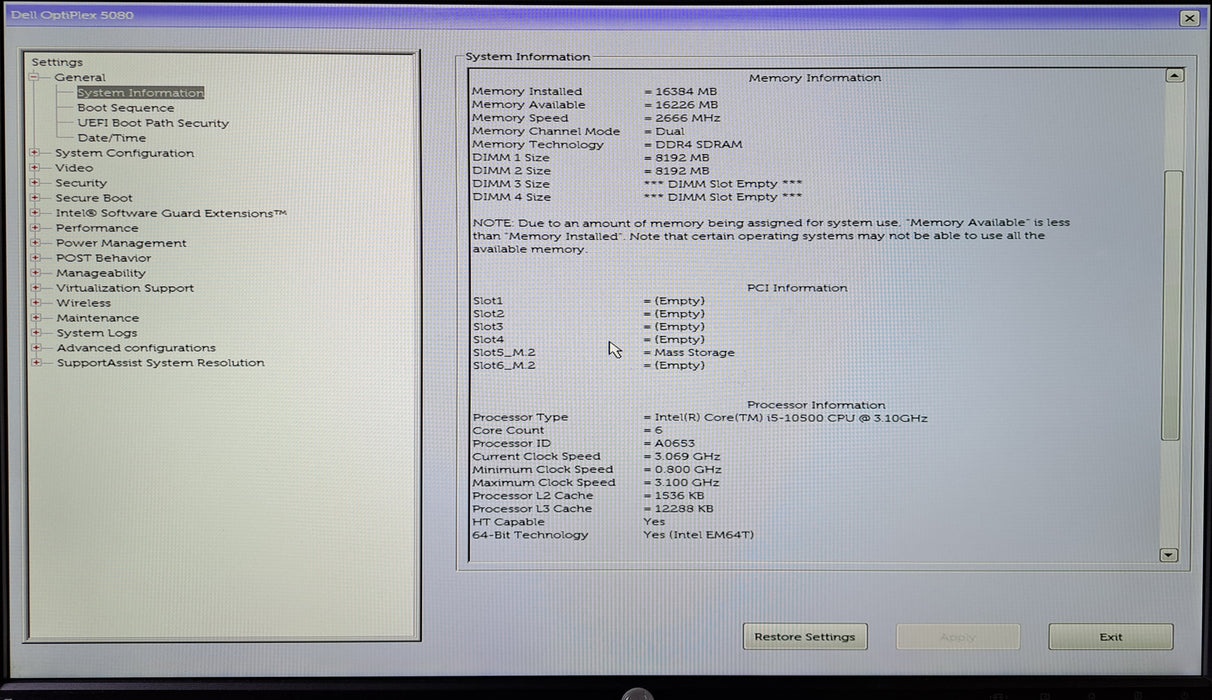Expand the Video settings node
This screenshot has width=1212, height=700.
click(35, 168)
